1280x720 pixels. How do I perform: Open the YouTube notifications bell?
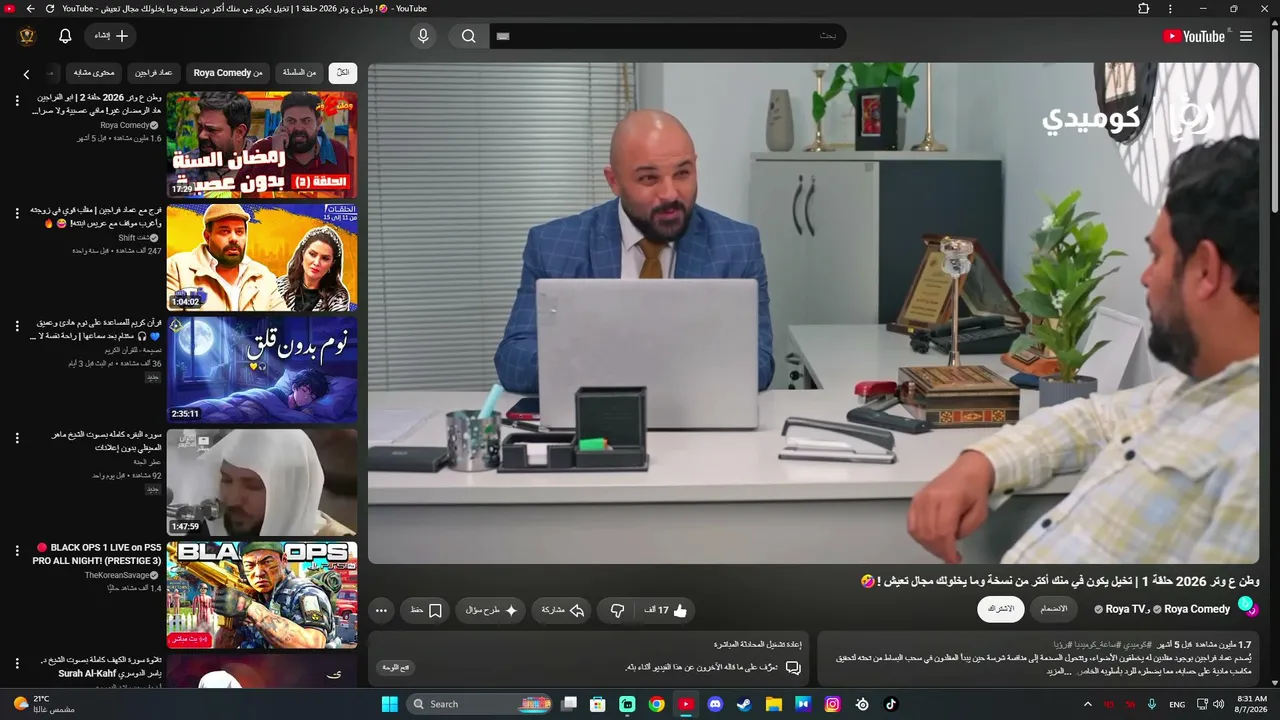(65, 36)
